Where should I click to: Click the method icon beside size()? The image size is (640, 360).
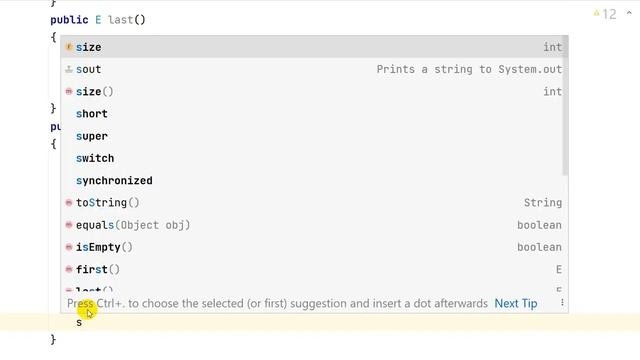(69, 91)
